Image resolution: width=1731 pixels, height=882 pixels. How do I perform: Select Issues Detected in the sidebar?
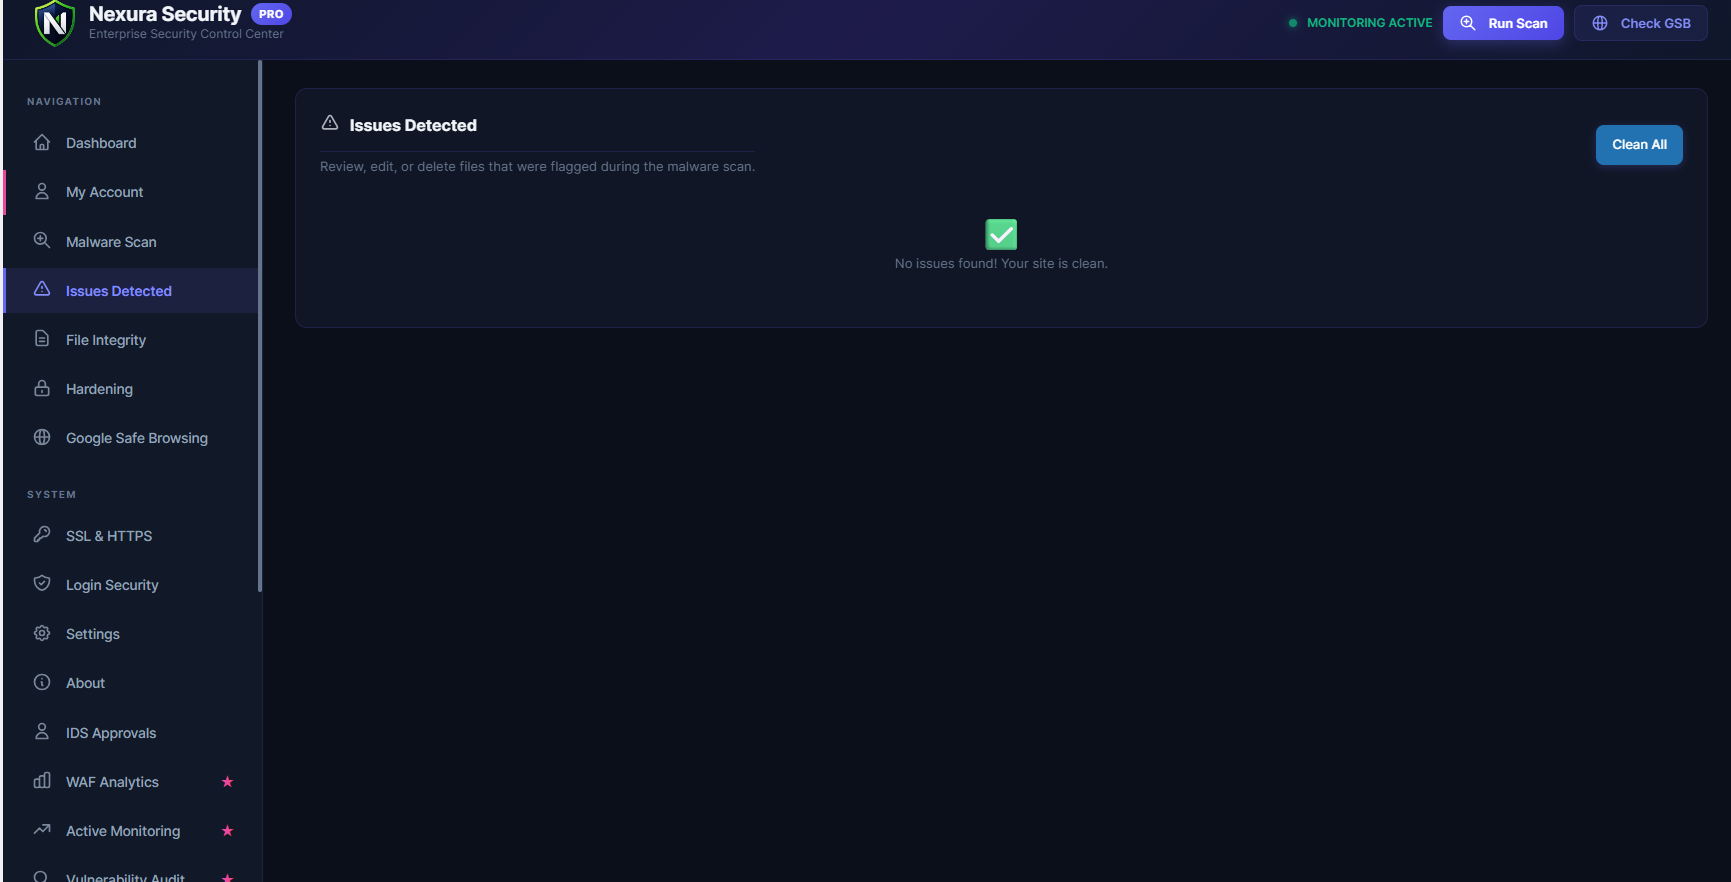click(131, 291)
